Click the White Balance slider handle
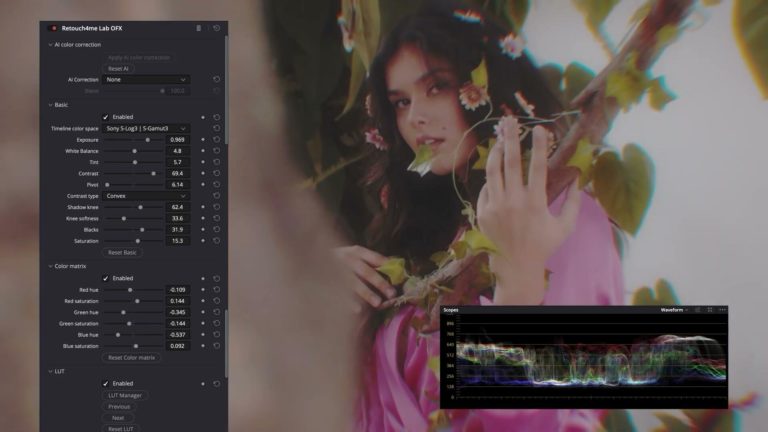This screenshot has width=768, height=432. 135,151
